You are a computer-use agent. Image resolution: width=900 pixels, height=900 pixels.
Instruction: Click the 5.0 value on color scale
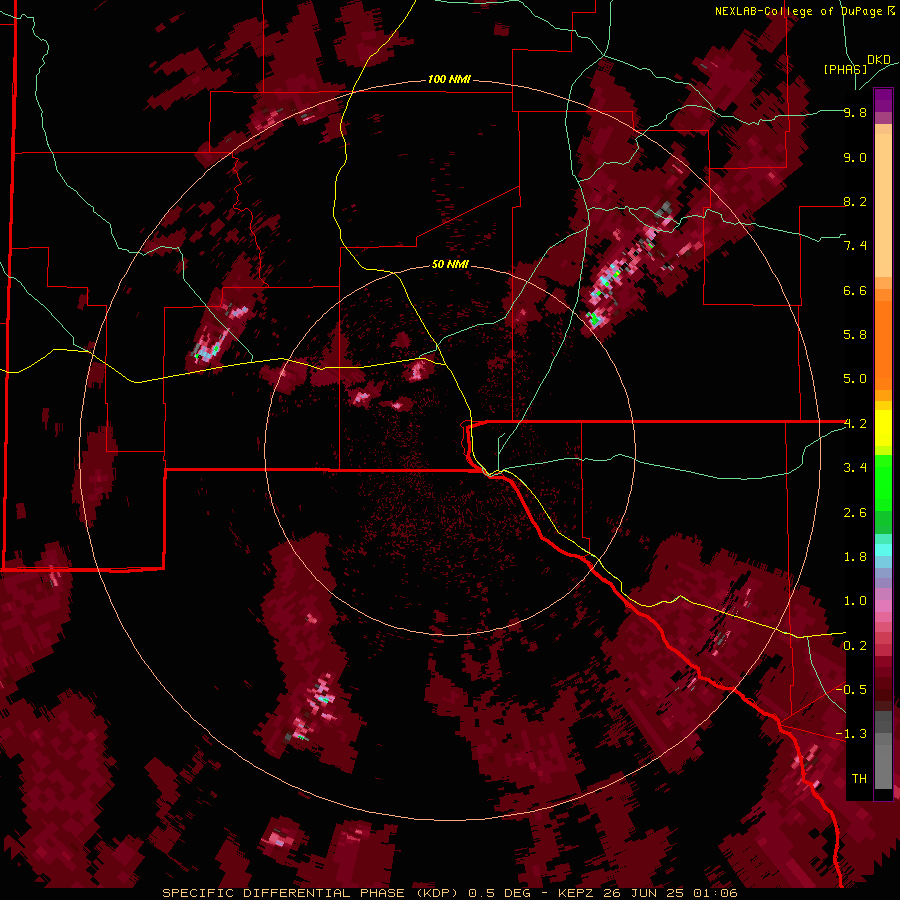[x=855, y=379]
